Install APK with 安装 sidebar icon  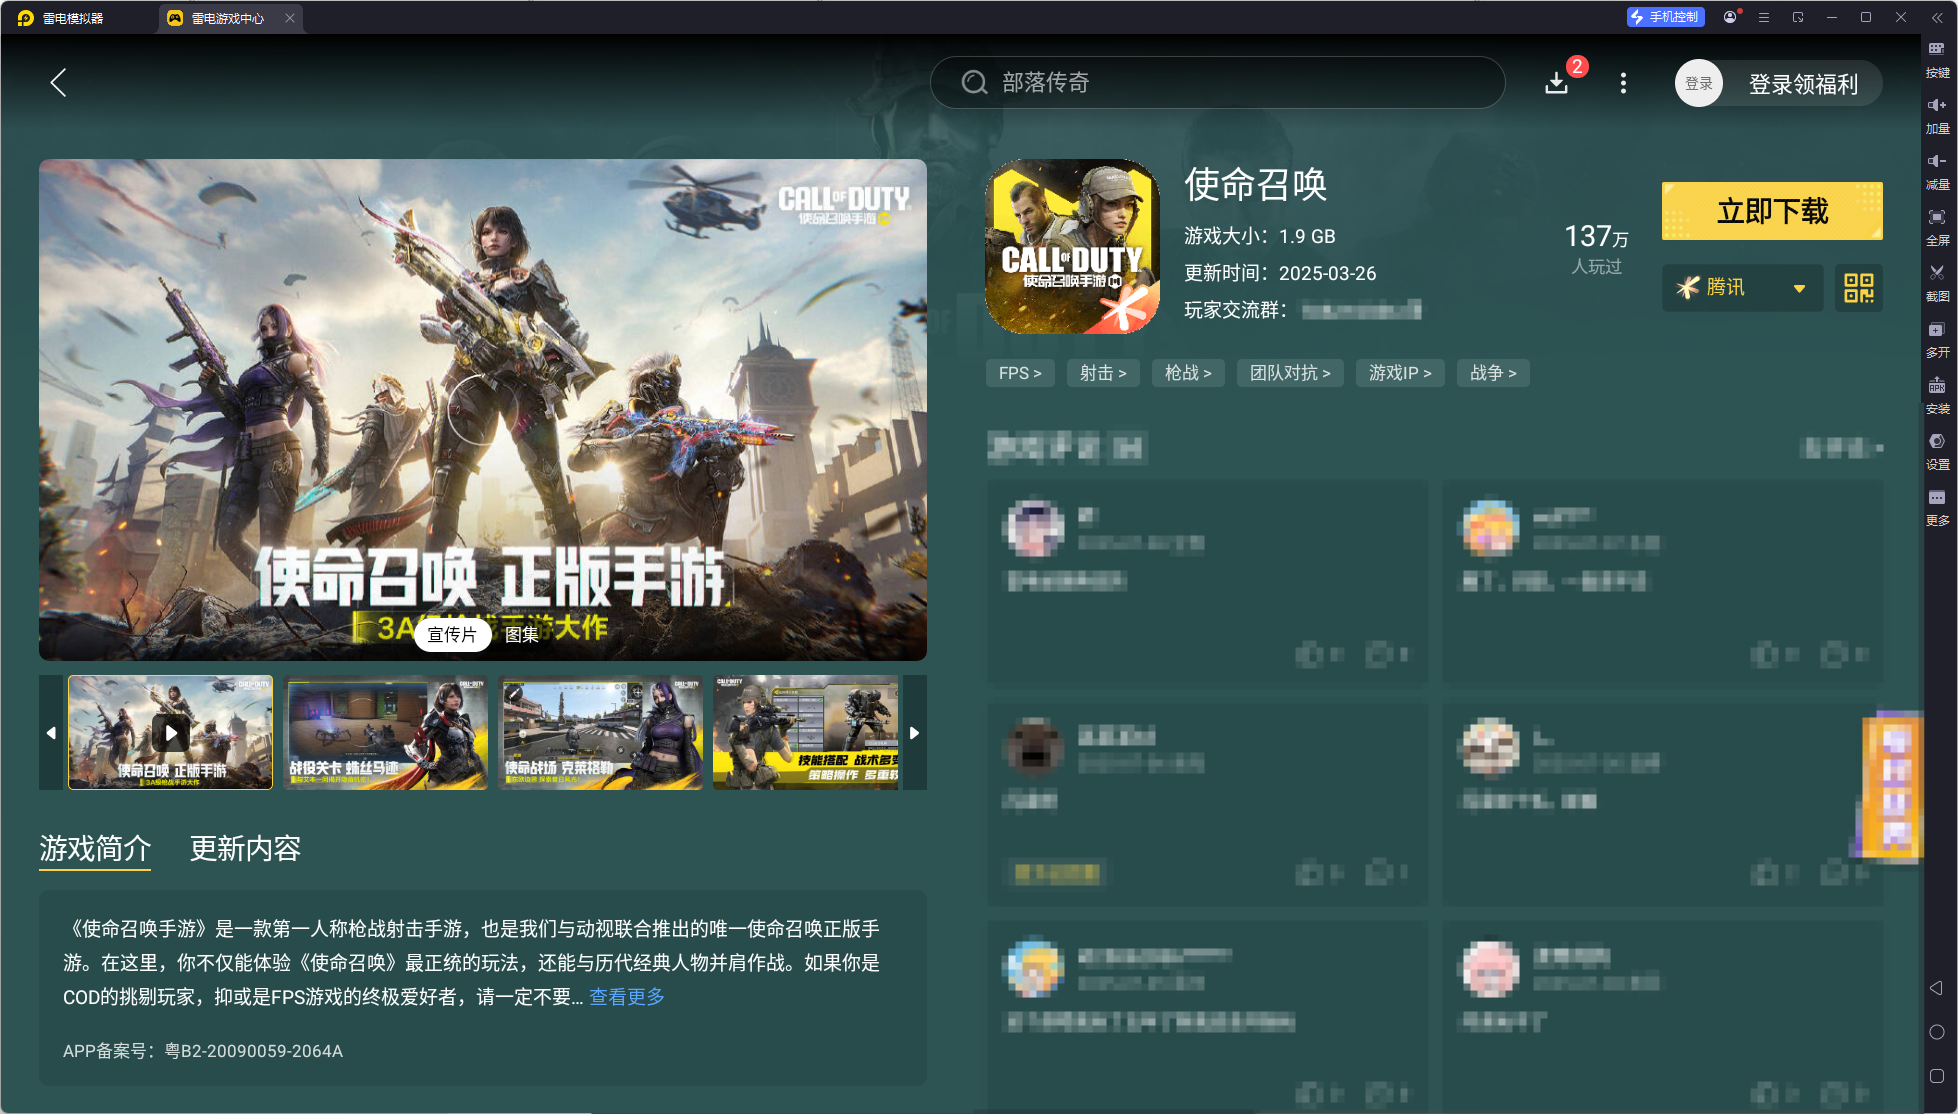pyautogui.click(x=1937, y=396)
